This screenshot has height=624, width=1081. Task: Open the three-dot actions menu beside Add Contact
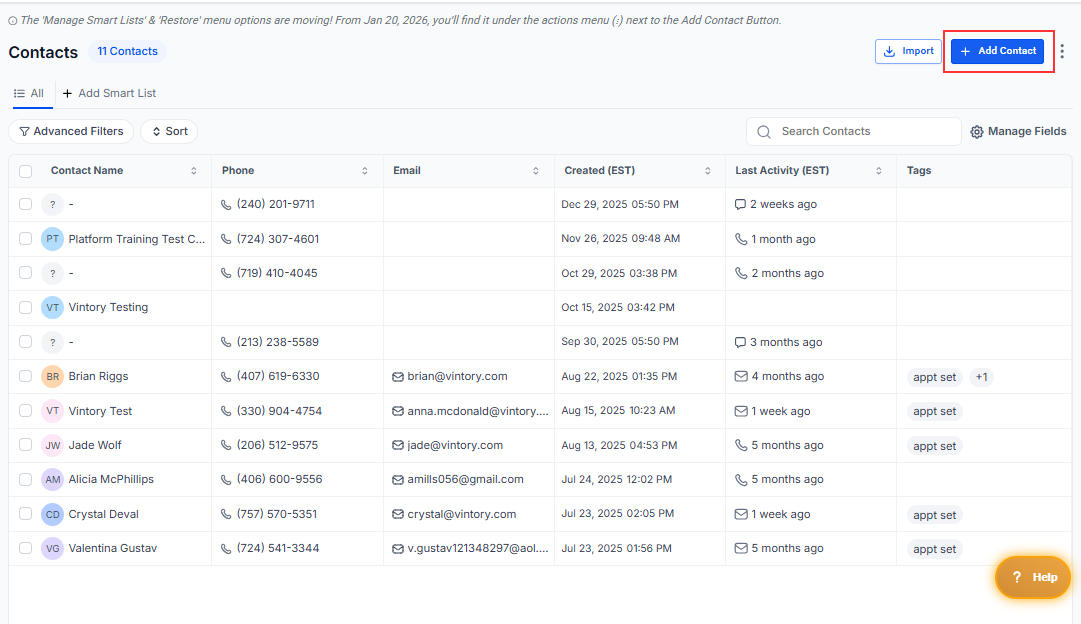pyautogui.click(x=1062, y=52)
